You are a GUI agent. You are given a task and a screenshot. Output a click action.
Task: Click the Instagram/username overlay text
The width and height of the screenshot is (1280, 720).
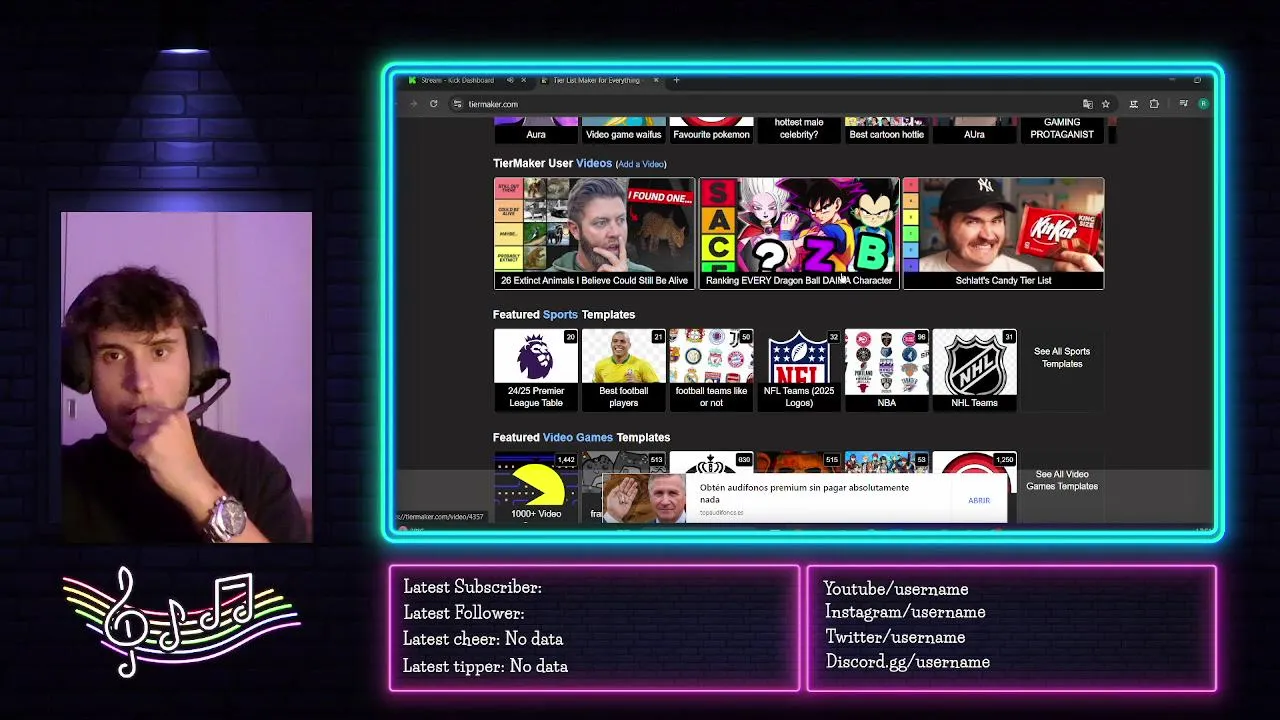coord(905,612)
